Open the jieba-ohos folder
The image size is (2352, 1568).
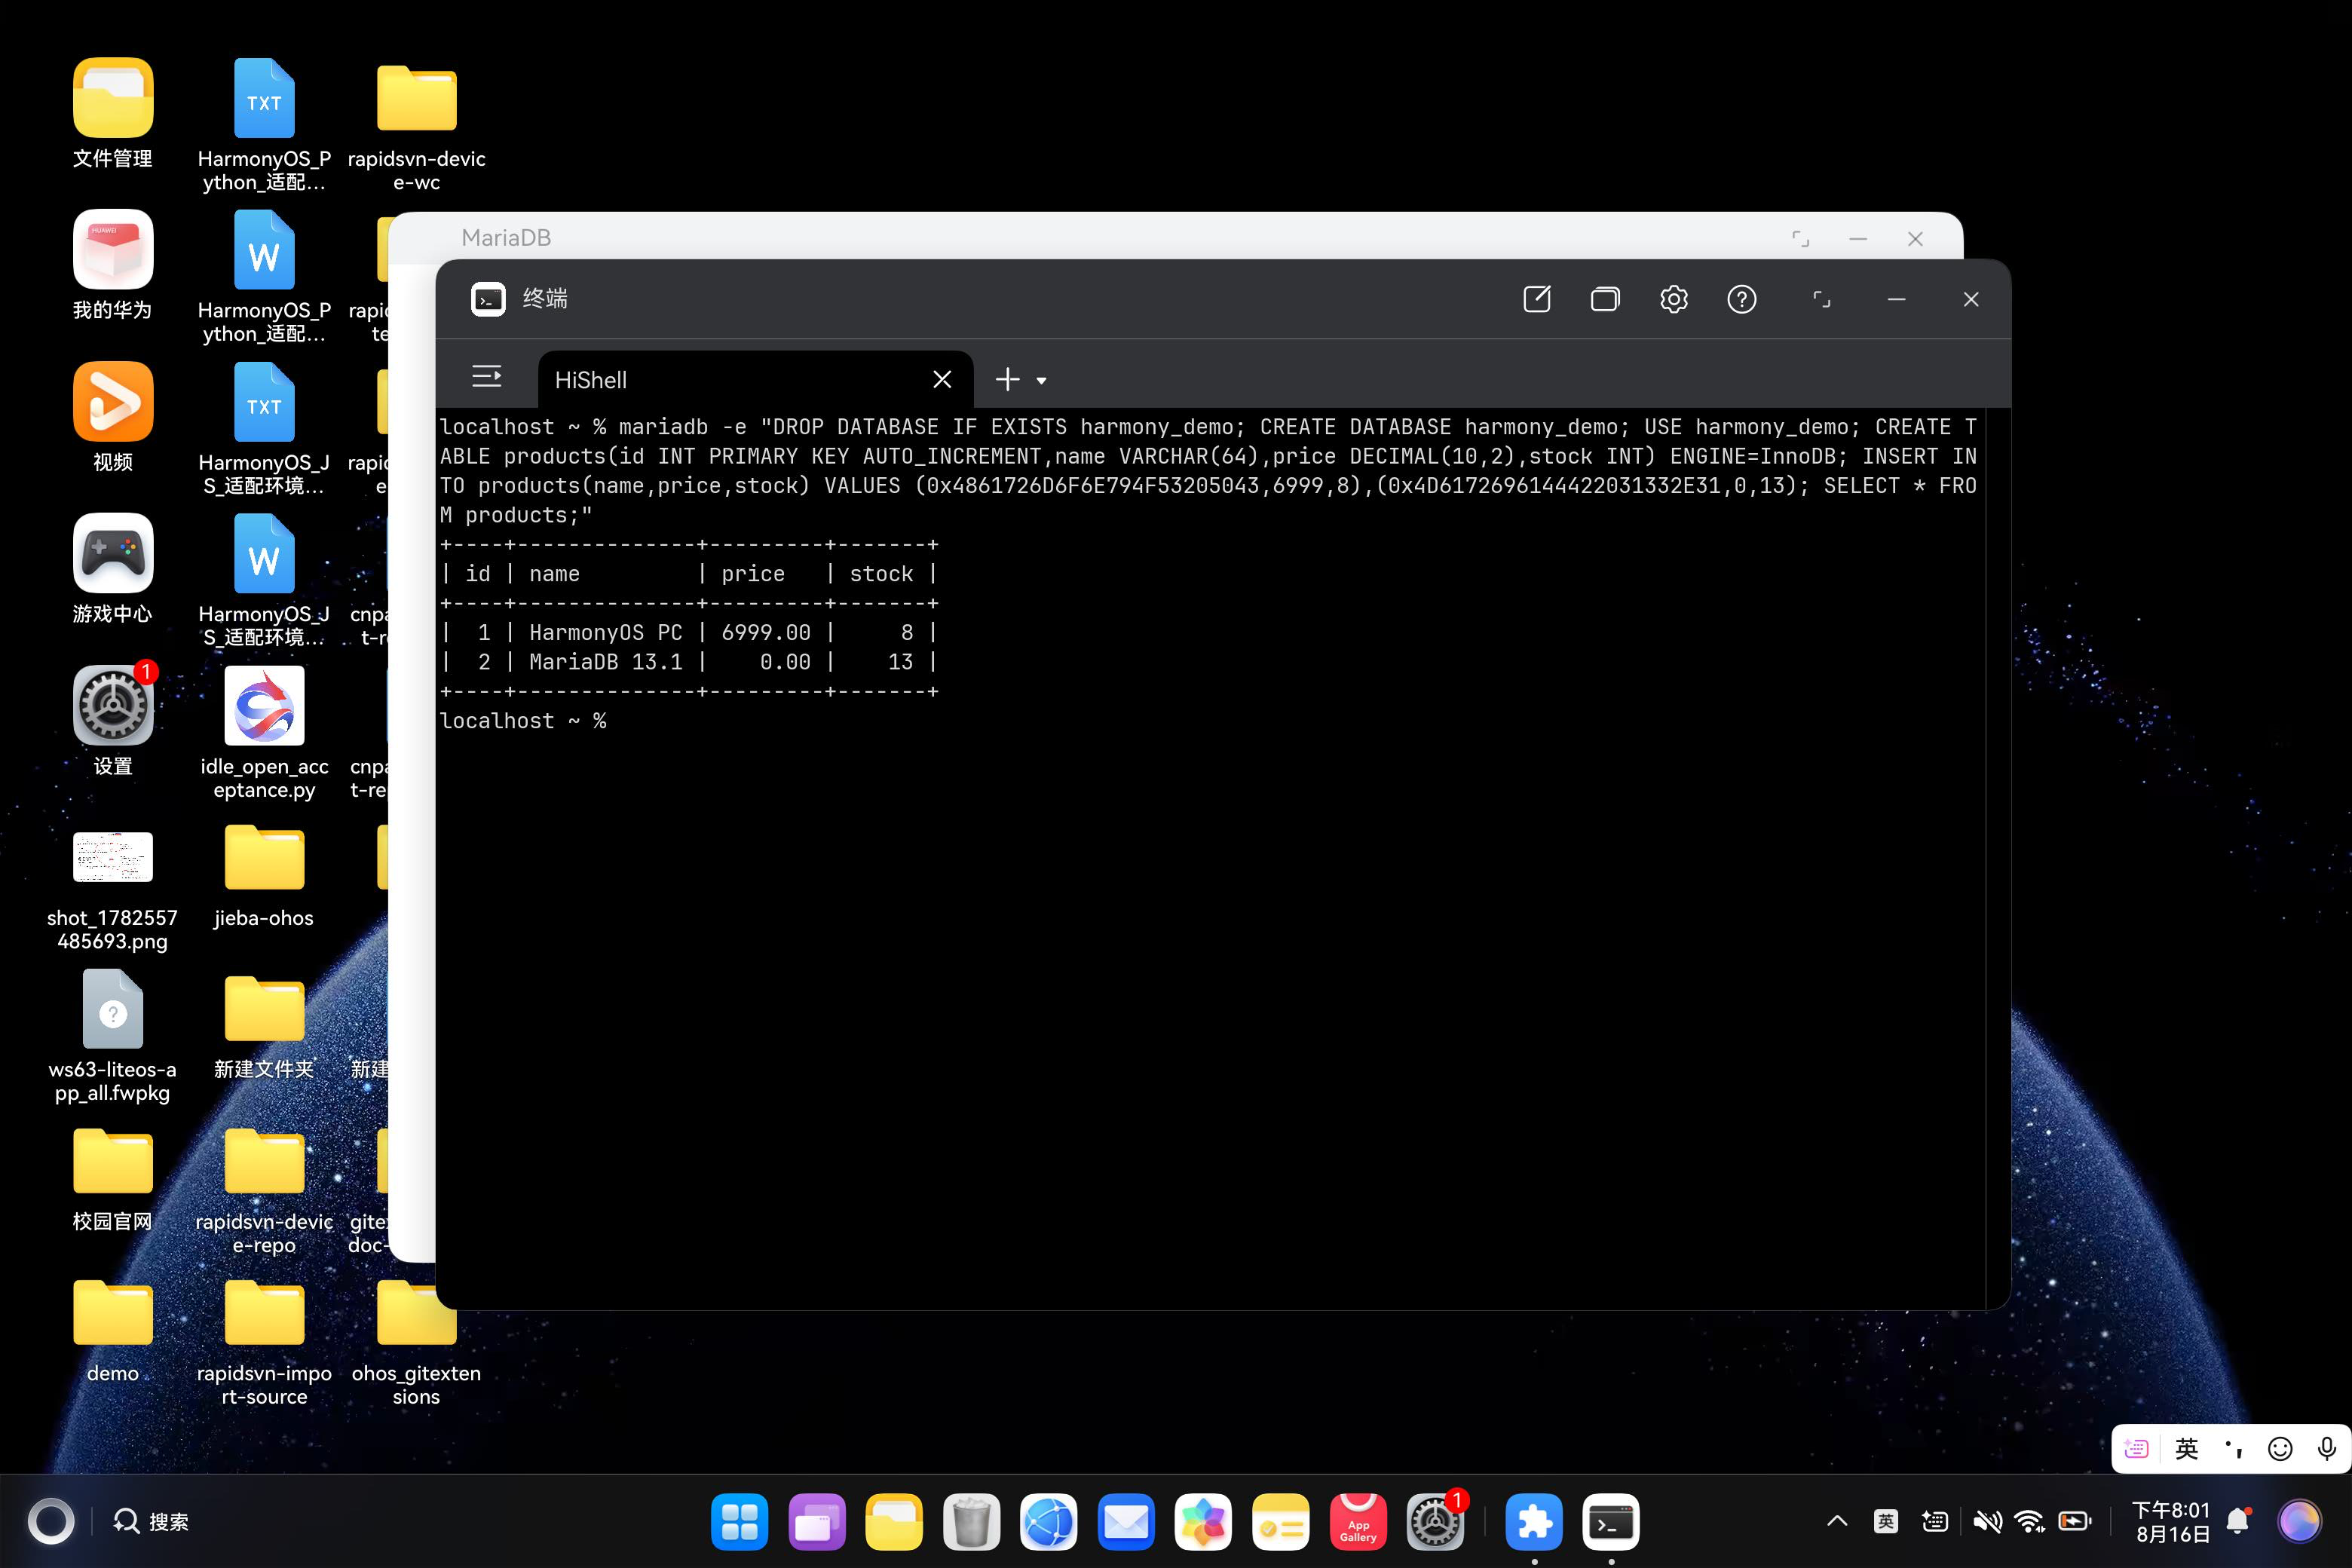264,875
